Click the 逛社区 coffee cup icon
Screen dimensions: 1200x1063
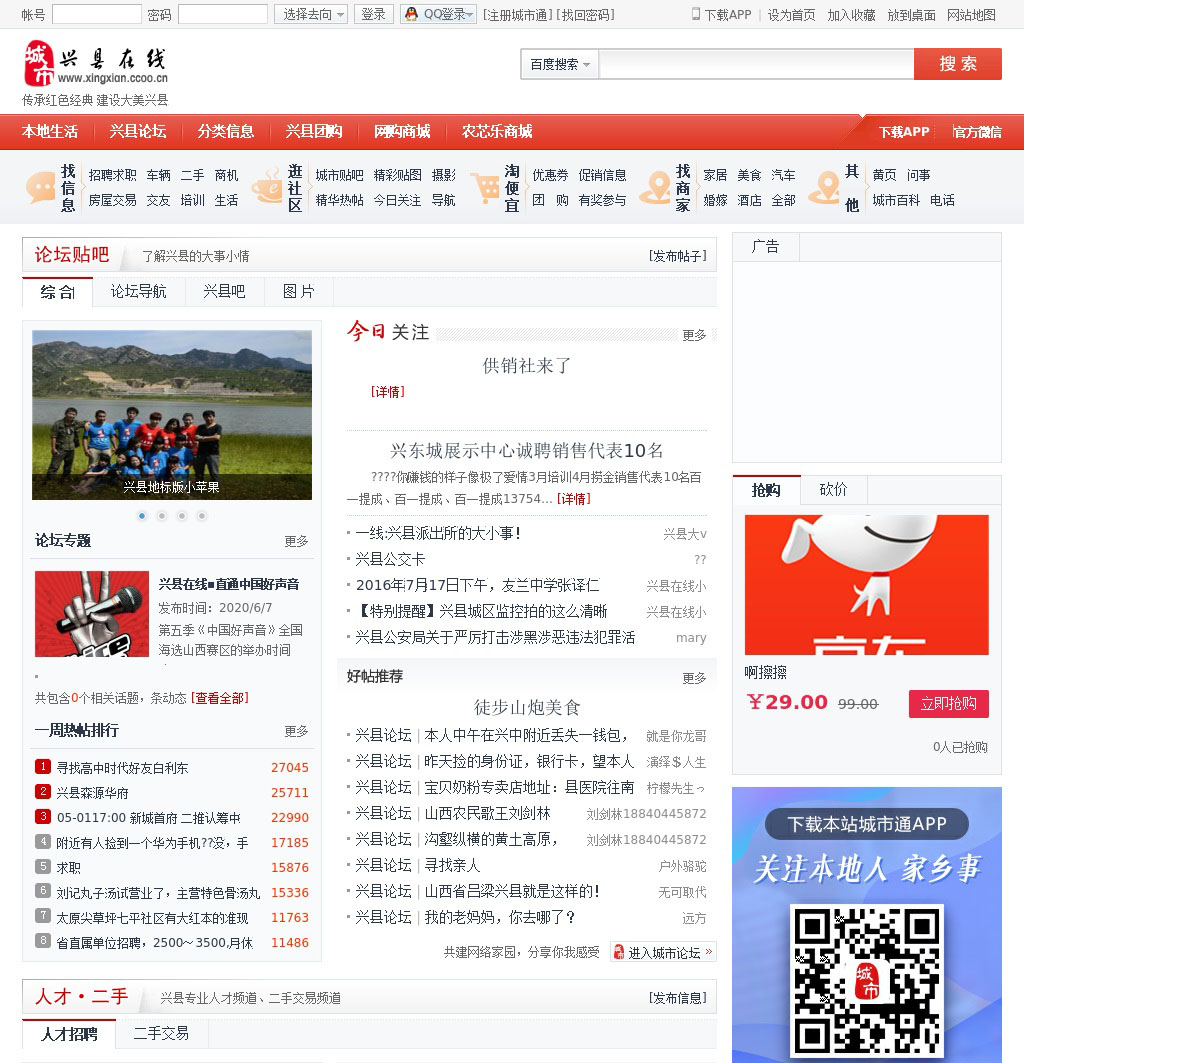click(x=268, y=187)
